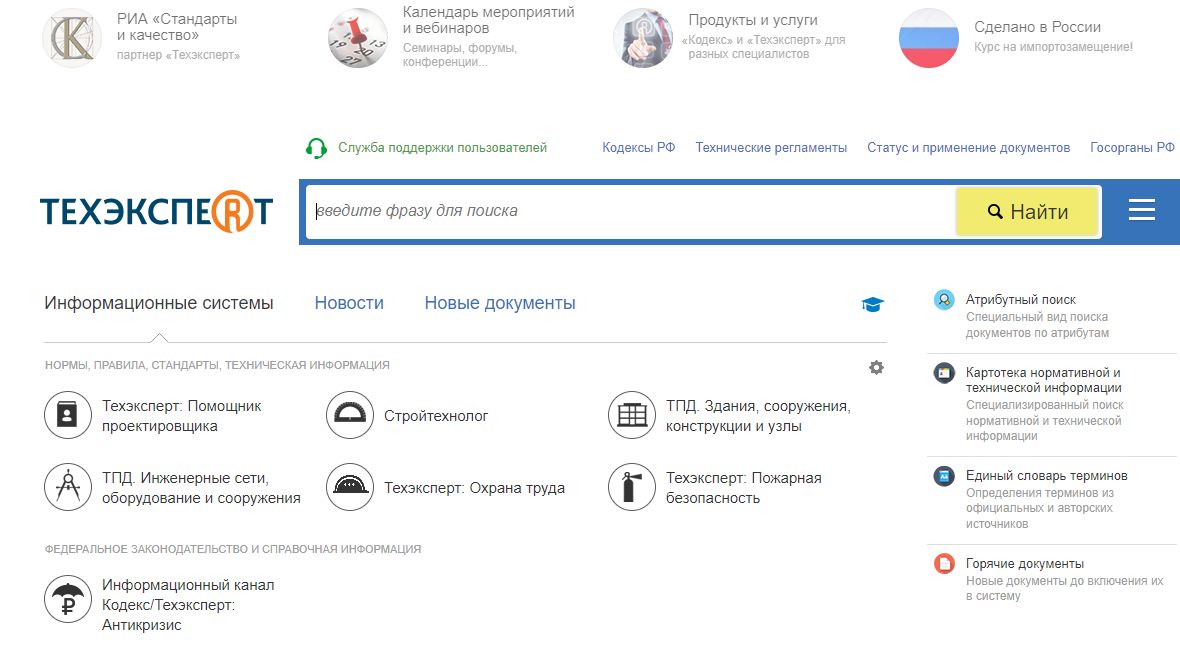Open Продукты и услуги title link

pyautogui.click(x=753, y=20)
